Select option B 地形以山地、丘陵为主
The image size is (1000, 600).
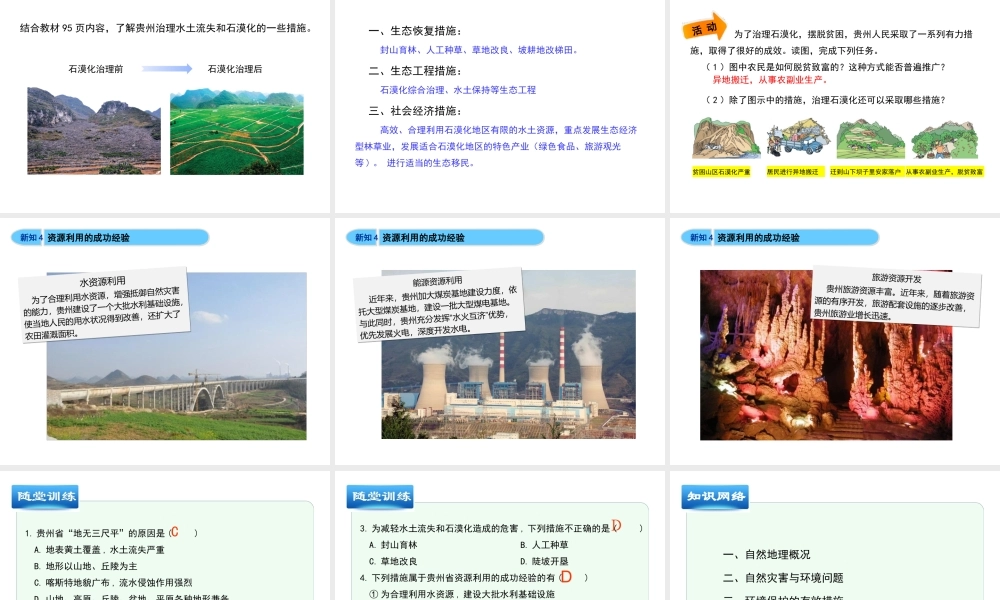[x=85, y=566]
